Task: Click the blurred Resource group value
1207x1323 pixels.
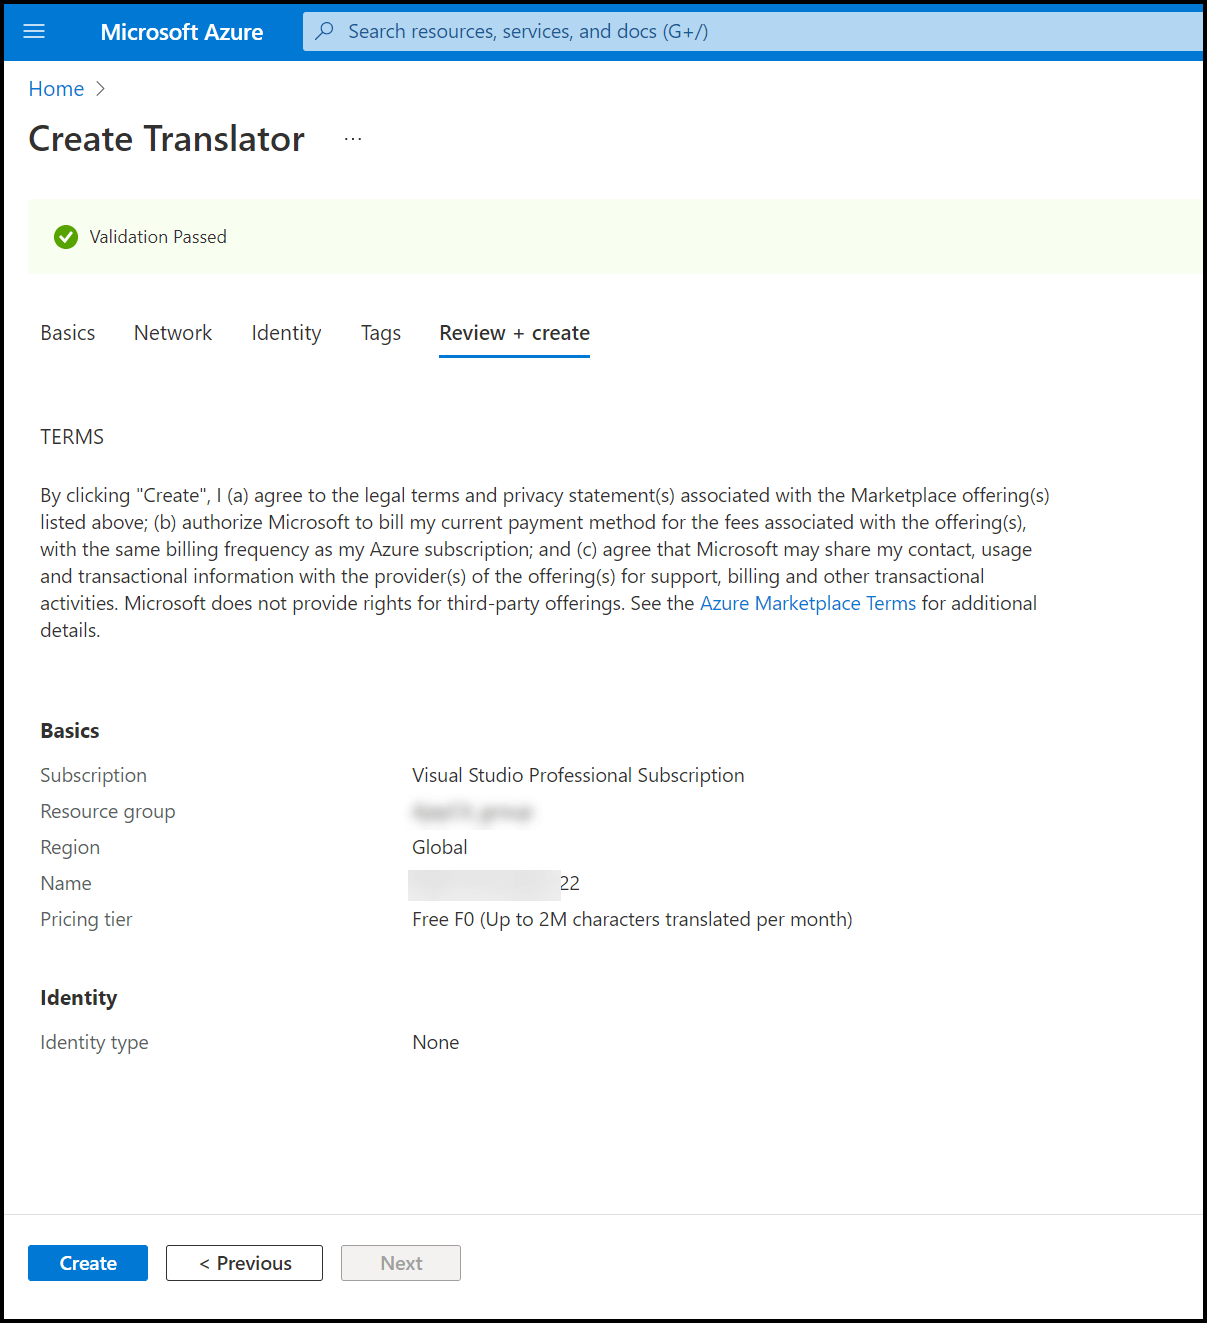Action: click(x=472, y=812)
